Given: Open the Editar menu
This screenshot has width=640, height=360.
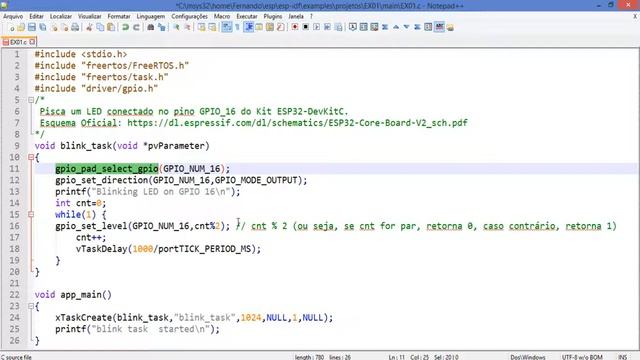Looking at the screenshot, I should point(36,16).
